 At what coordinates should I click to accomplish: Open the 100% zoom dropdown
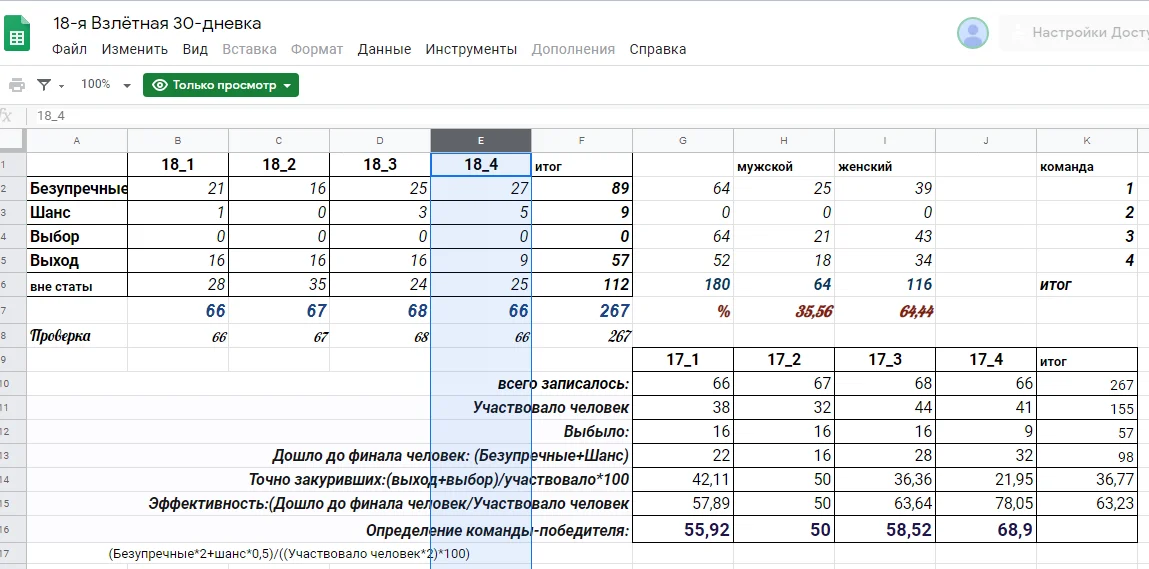tap(106, 85)
